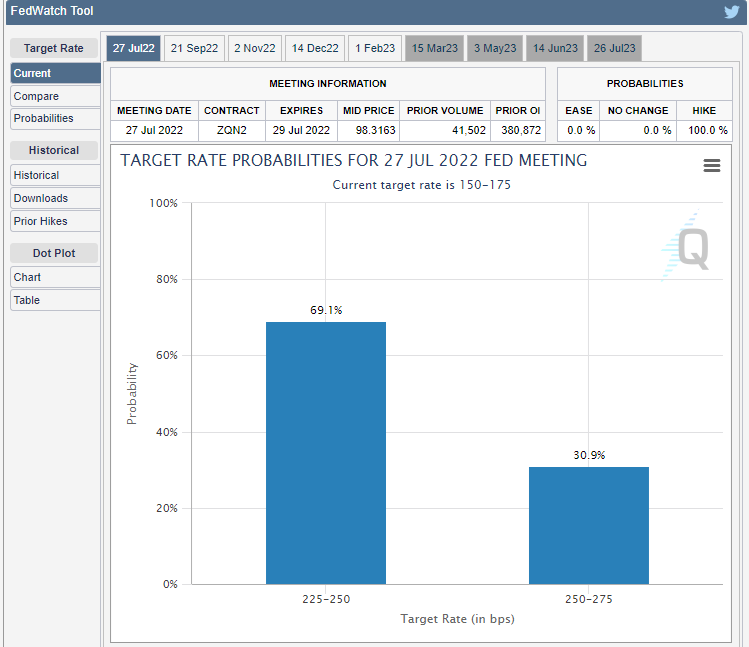
Task: View Prior Hikes in sidebar
Action: [55, 221]
